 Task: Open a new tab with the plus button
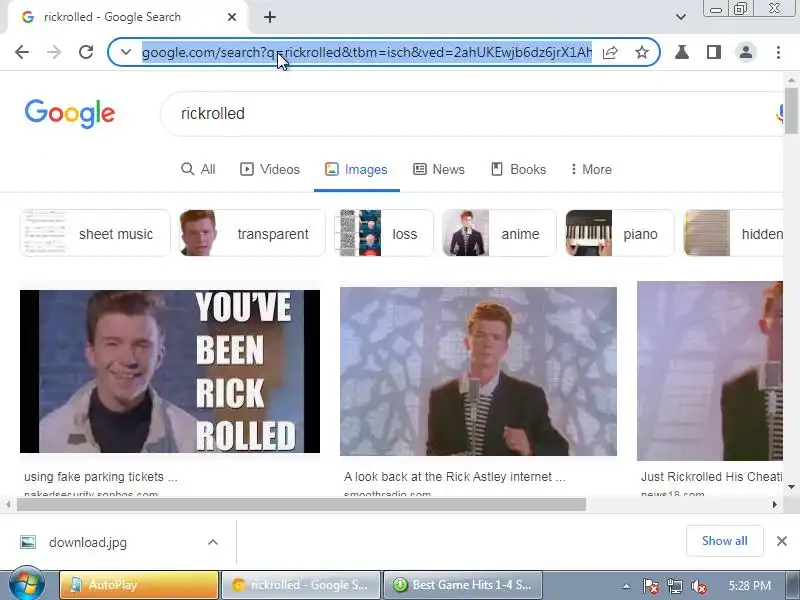(x=270, y=17)
